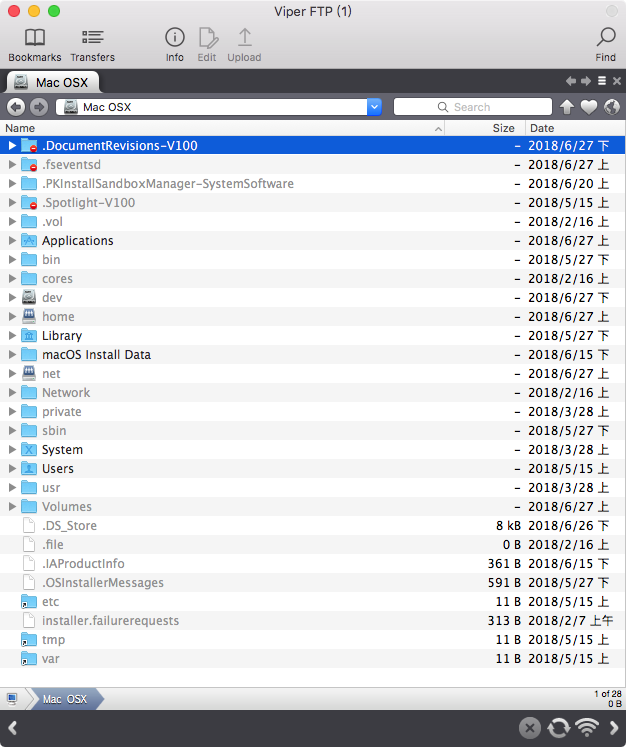Select the .Spotlight-V100 folder
This screenshot has height=747, width=626.
point(313,202)
